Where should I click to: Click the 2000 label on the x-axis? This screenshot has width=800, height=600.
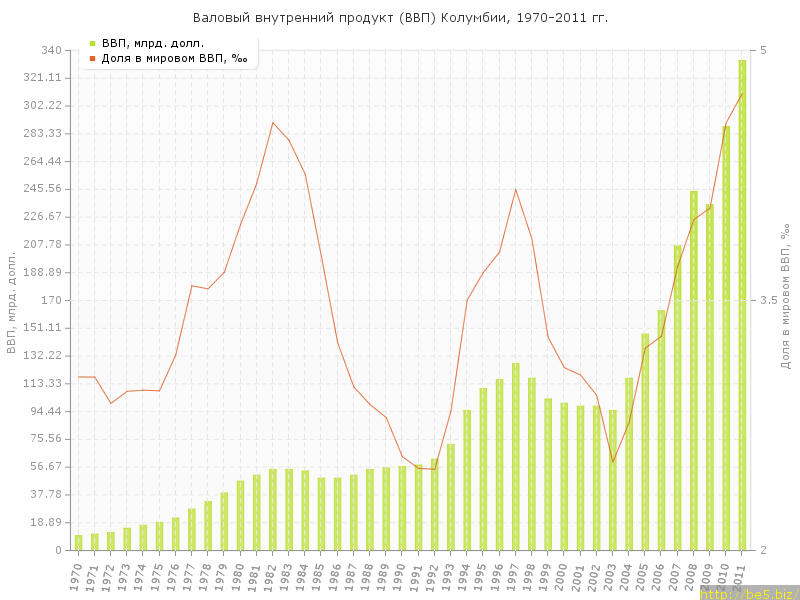(563, 576)
